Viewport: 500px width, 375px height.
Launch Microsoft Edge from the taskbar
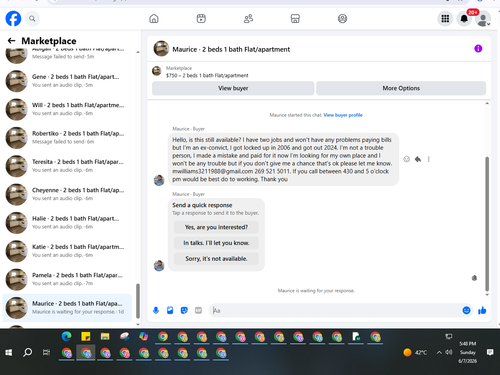[x=66, y=337]
